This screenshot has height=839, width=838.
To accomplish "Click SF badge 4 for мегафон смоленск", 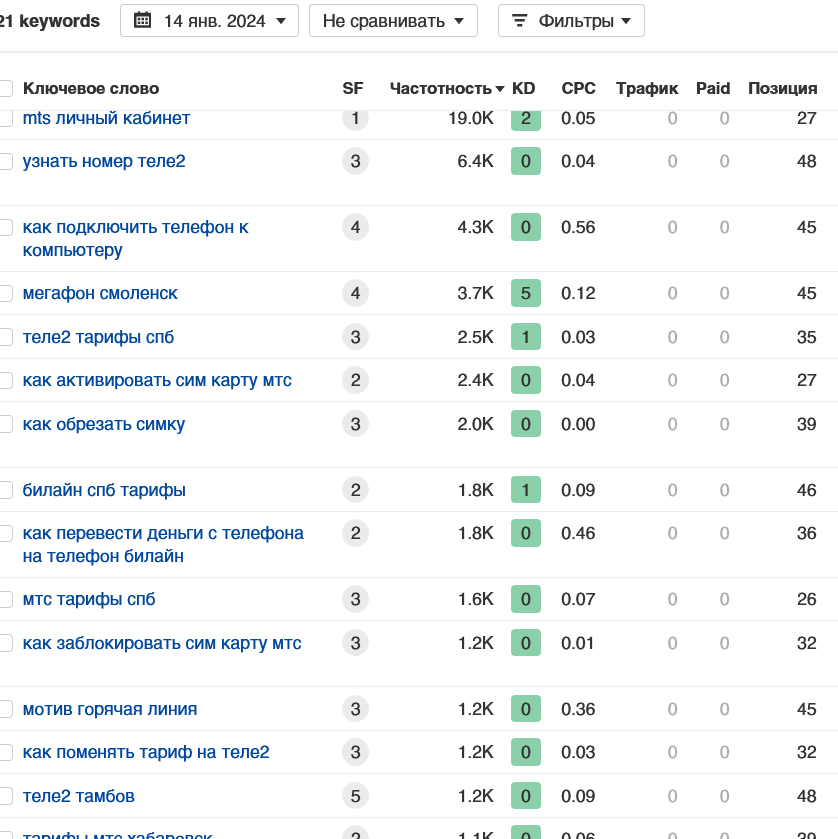I will click(x=355, y=293).
